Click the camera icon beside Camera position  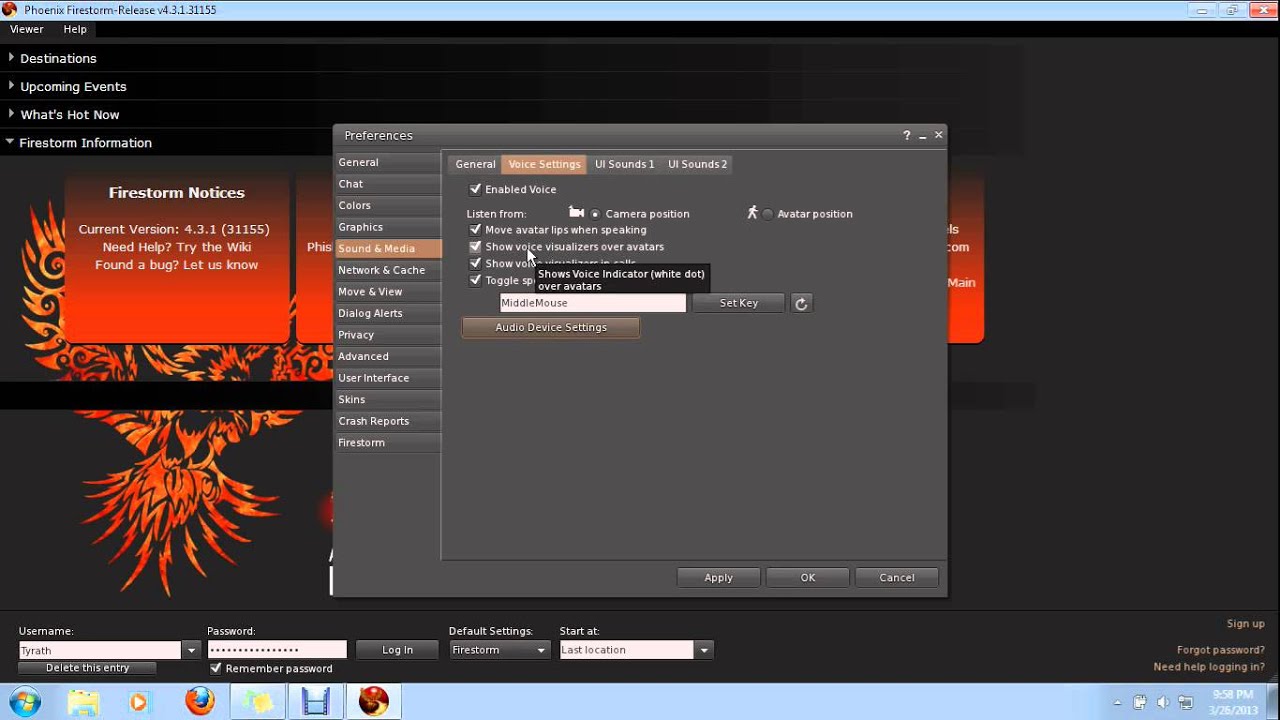coord(576,213)
